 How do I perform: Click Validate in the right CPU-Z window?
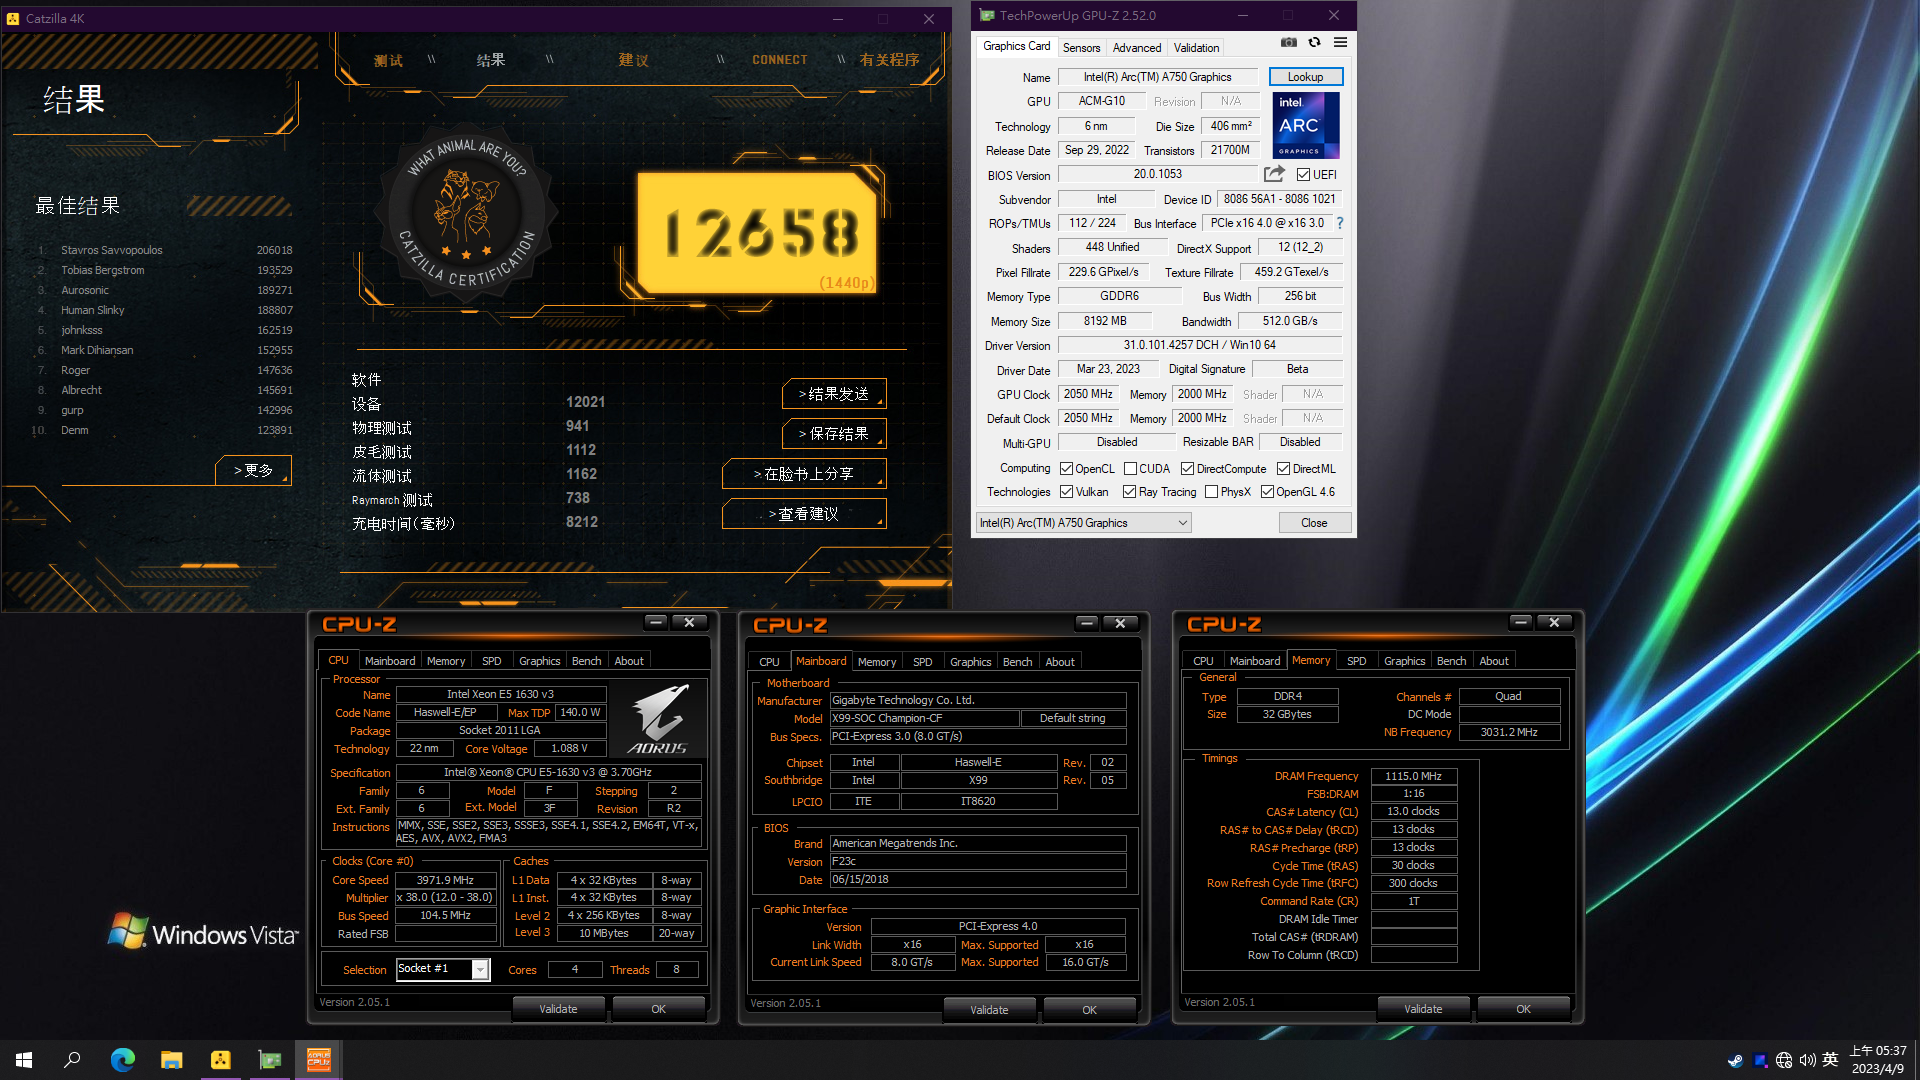pyautogui.click(x=1423, y=1009)
